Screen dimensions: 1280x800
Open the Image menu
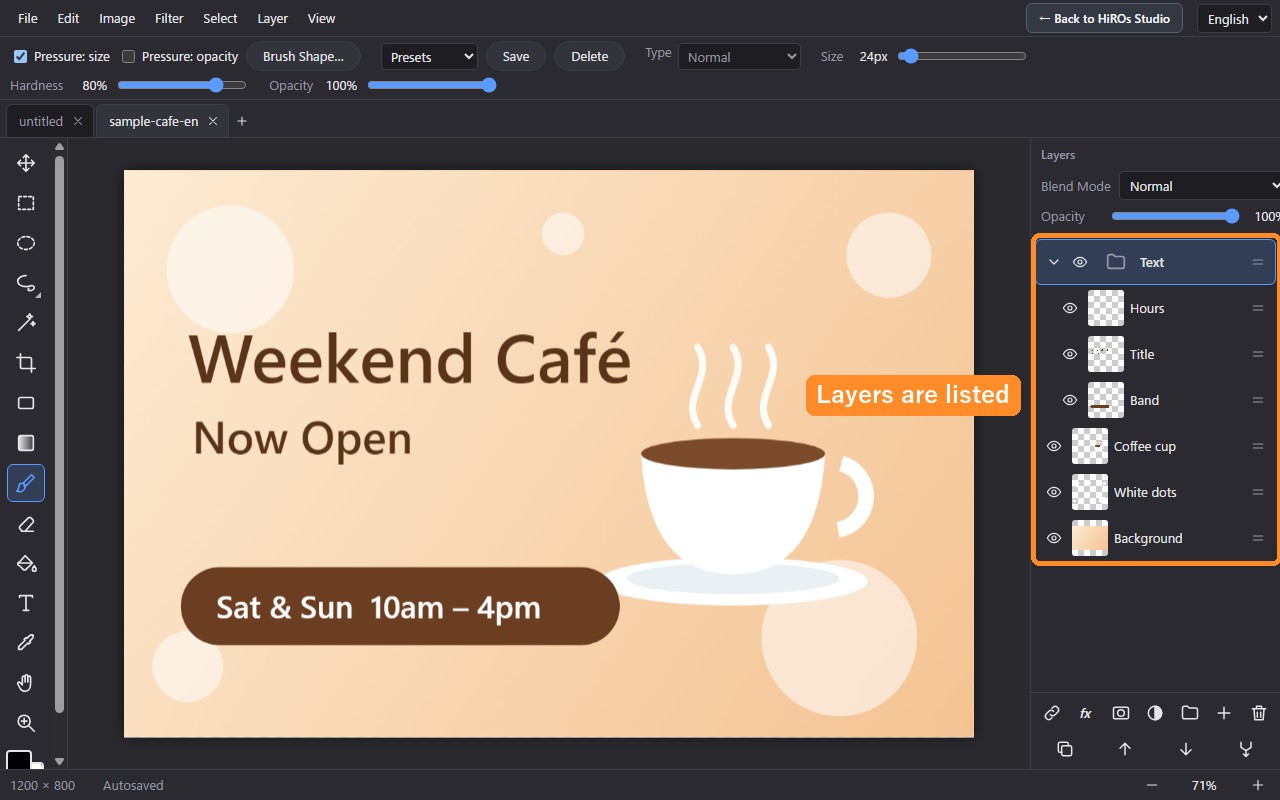[117, 19]
